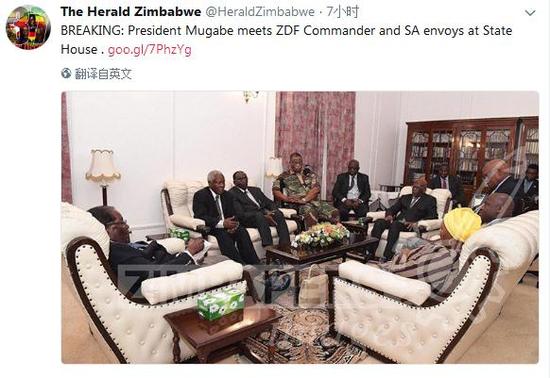Viewport: 550px width, 378px height.
Task: Open The Herald Zimbabwe profile avatar
Action: pos(28,27)
